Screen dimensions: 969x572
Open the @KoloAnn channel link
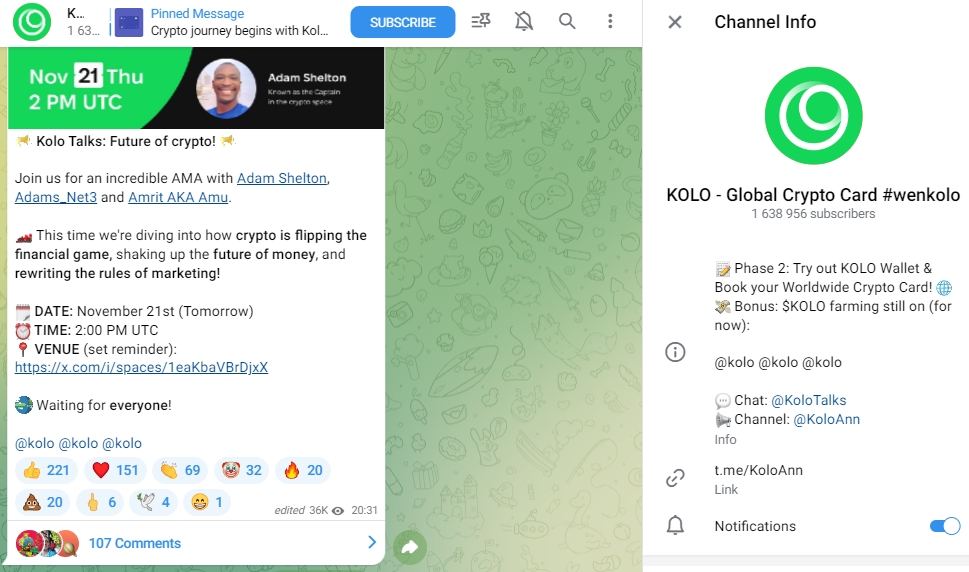pos(826,419)
